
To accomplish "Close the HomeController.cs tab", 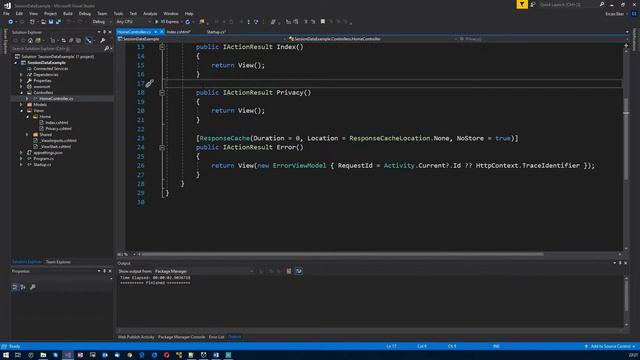I will click(x=162, y=32).
